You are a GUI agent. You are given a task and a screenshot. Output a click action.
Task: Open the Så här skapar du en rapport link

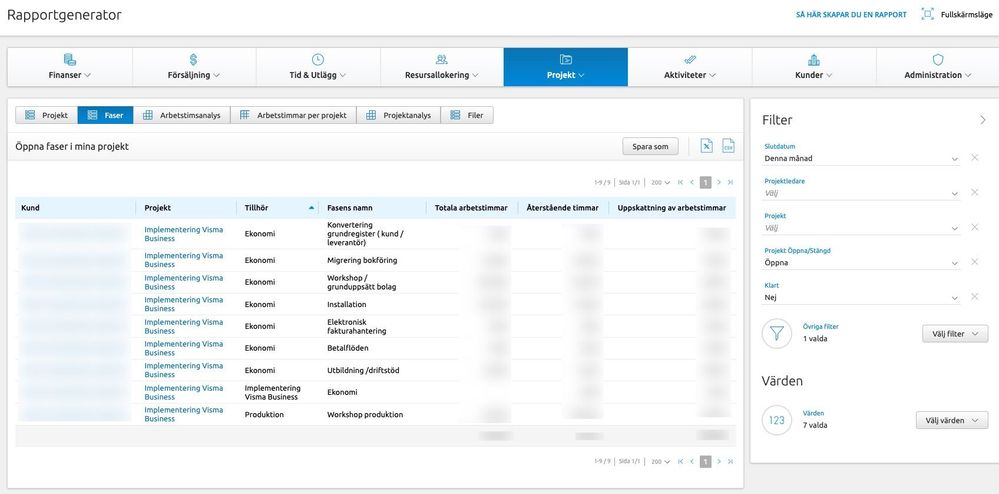[x=851, y=15]
